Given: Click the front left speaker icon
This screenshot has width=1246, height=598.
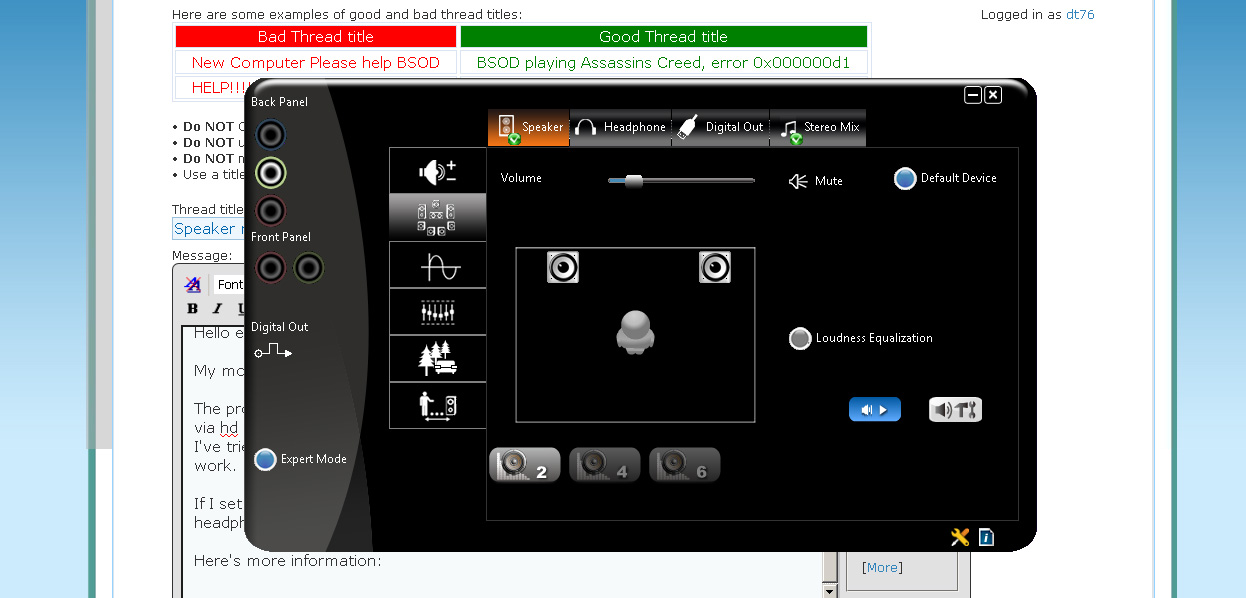Looking at the screenshot, I should [563, 267].
